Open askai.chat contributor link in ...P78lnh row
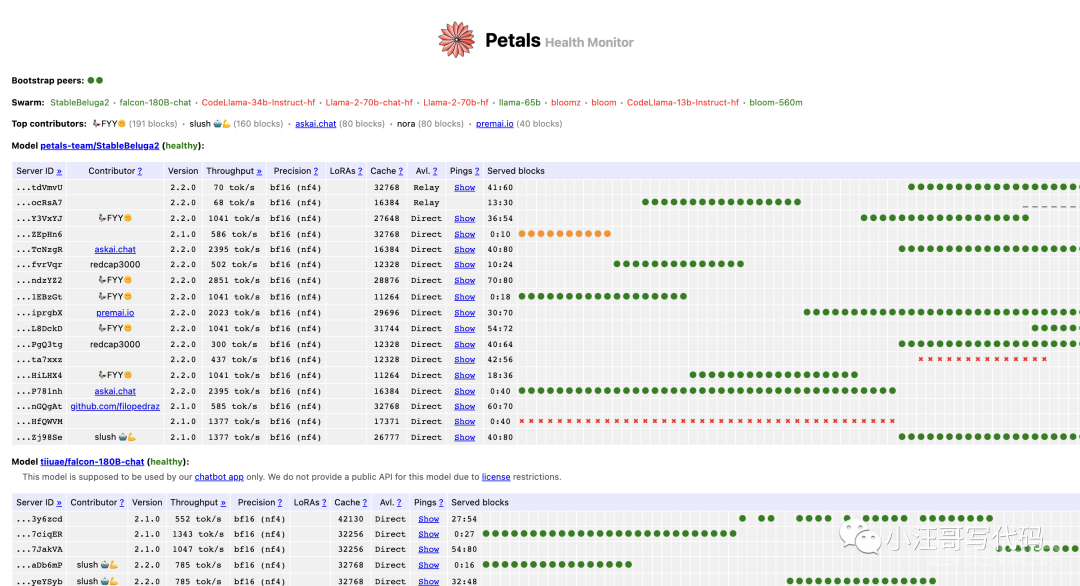 pyautogui.click(x=115, y=392)
